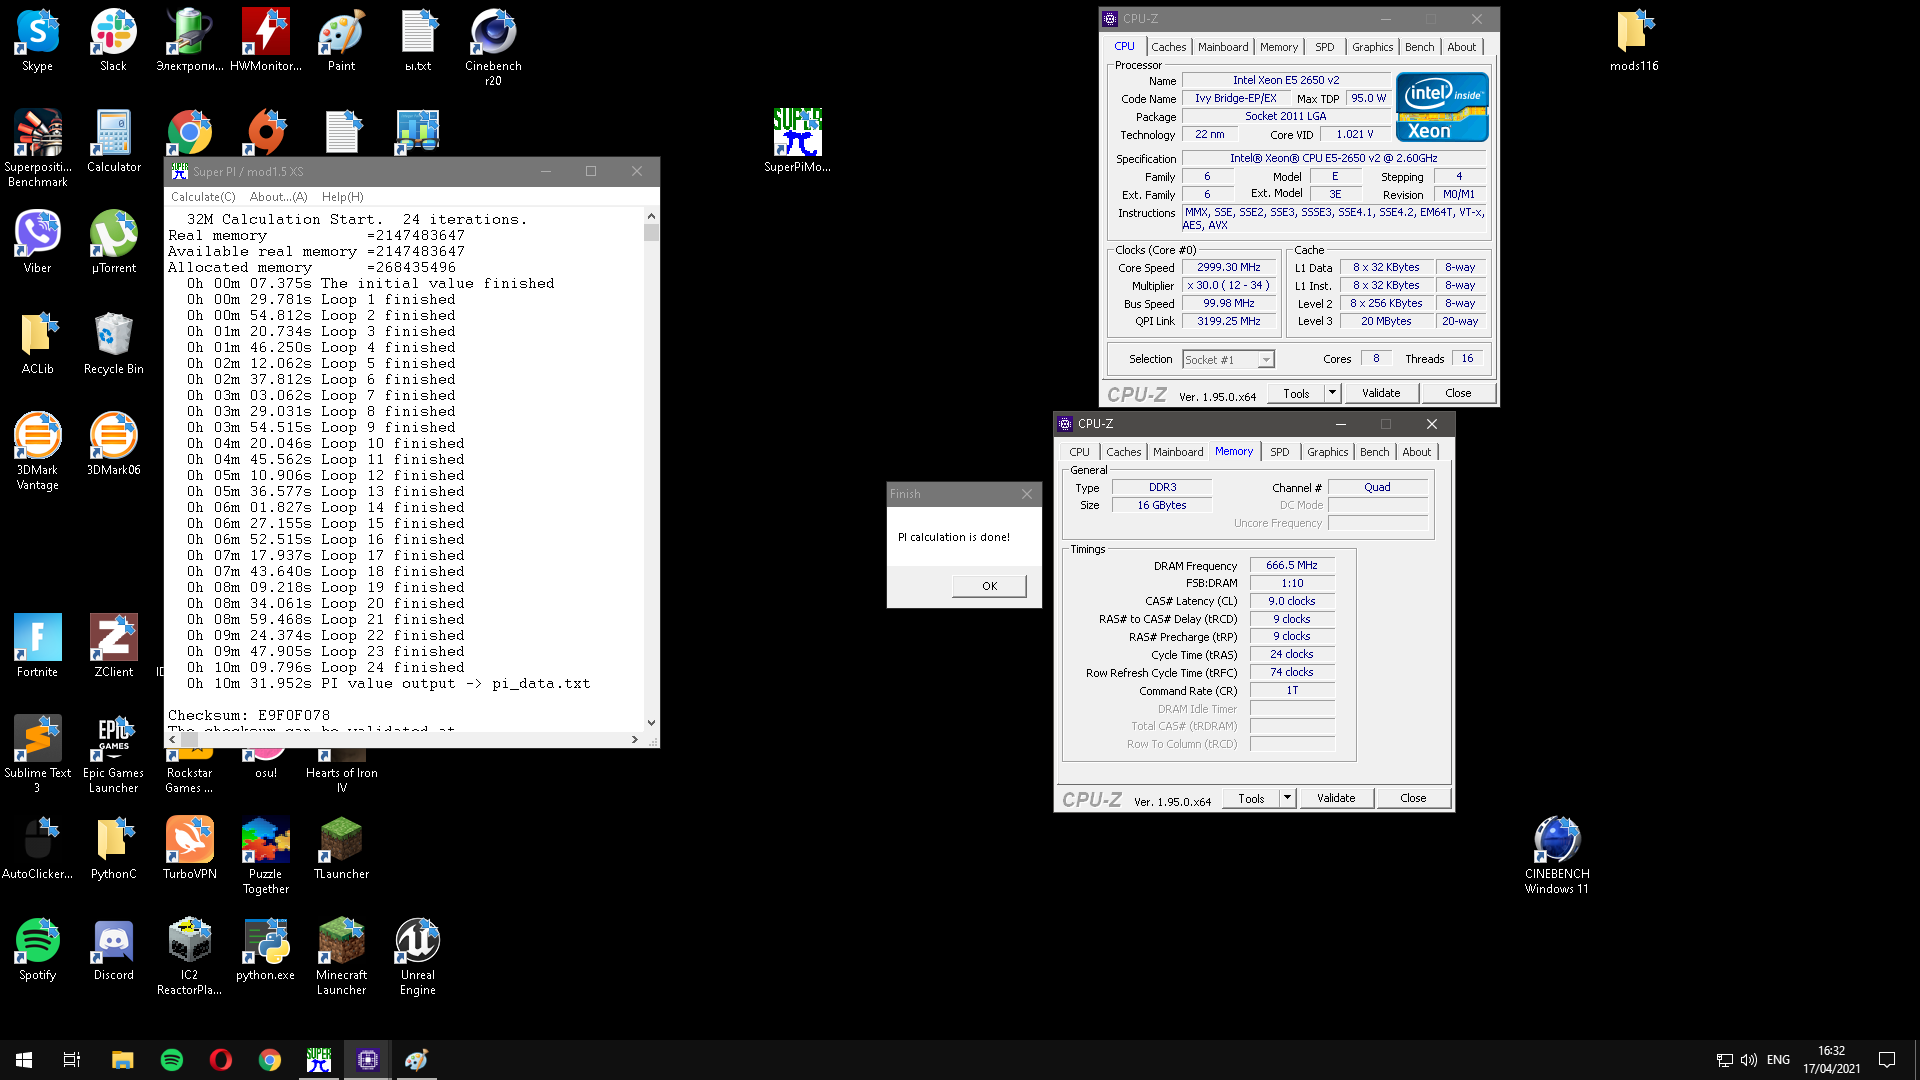Click OK in the Finish dialog

pyautogui.click(x=989, y=586)
